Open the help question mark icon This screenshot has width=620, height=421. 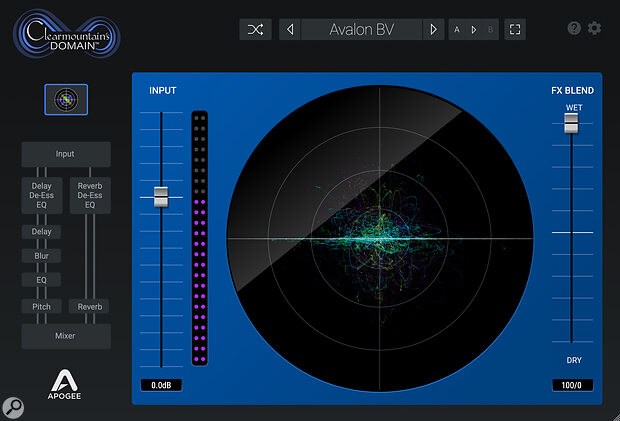pyautogui.click(x=574, y=28)
